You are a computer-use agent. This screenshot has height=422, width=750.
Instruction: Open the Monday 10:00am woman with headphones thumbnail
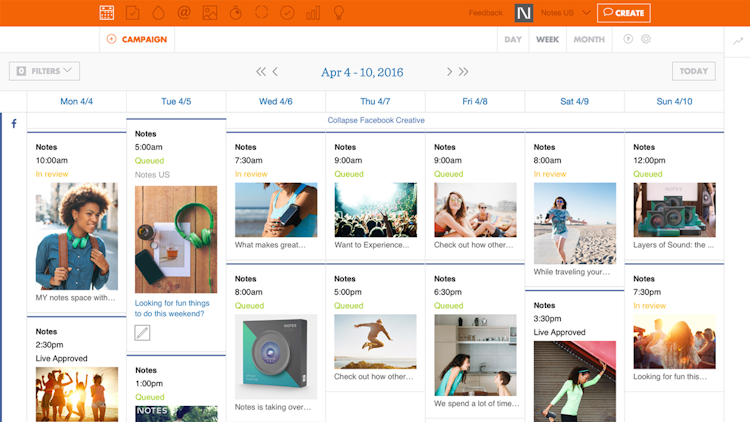(x=77, y=236)
